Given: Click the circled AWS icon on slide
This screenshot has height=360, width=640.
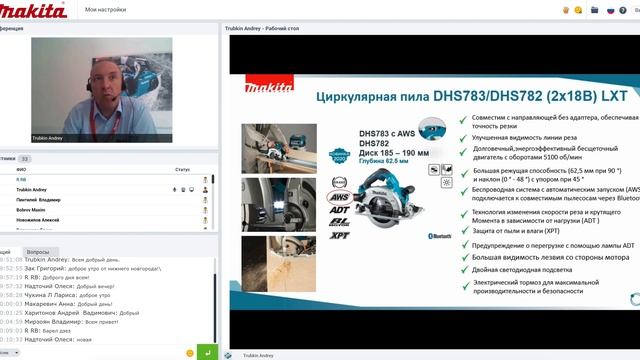Looking at the screenshot, I should click(x=339, y=197).
